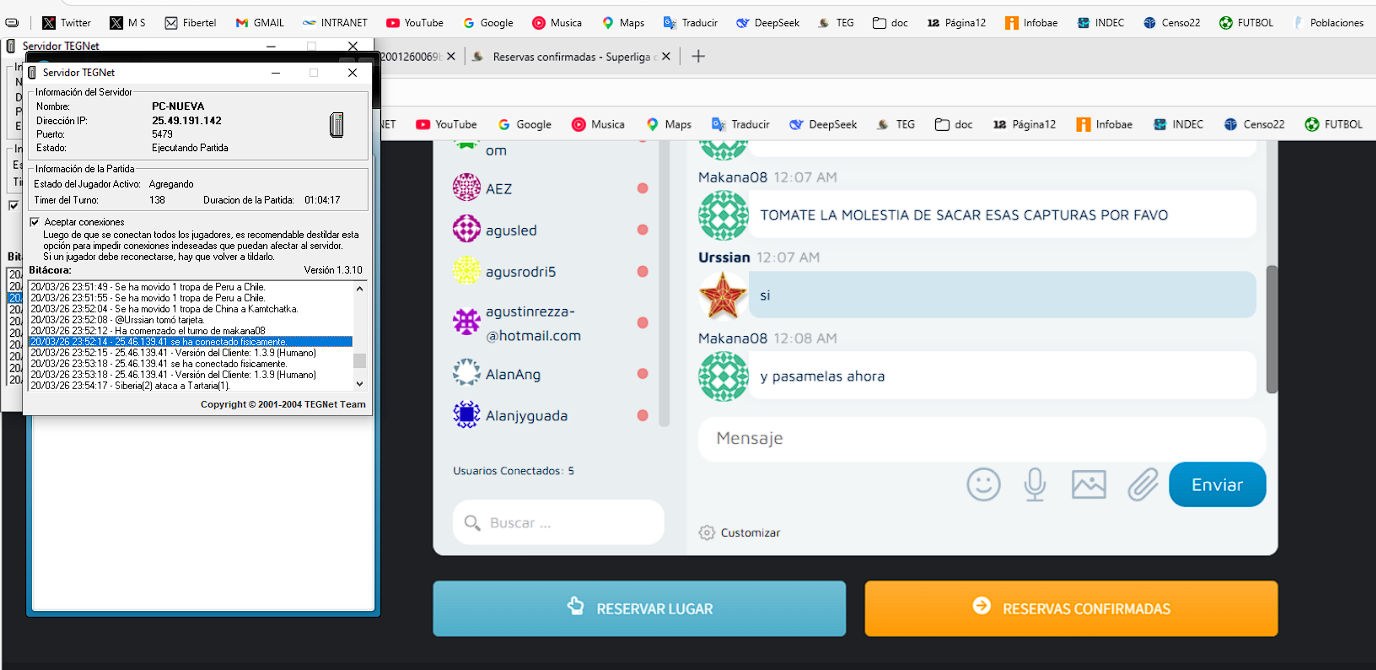Click the emoji smiley icon in chat
Viewport: 1376px width, 670px height.
pyautogui.click(x=983, y=484)
